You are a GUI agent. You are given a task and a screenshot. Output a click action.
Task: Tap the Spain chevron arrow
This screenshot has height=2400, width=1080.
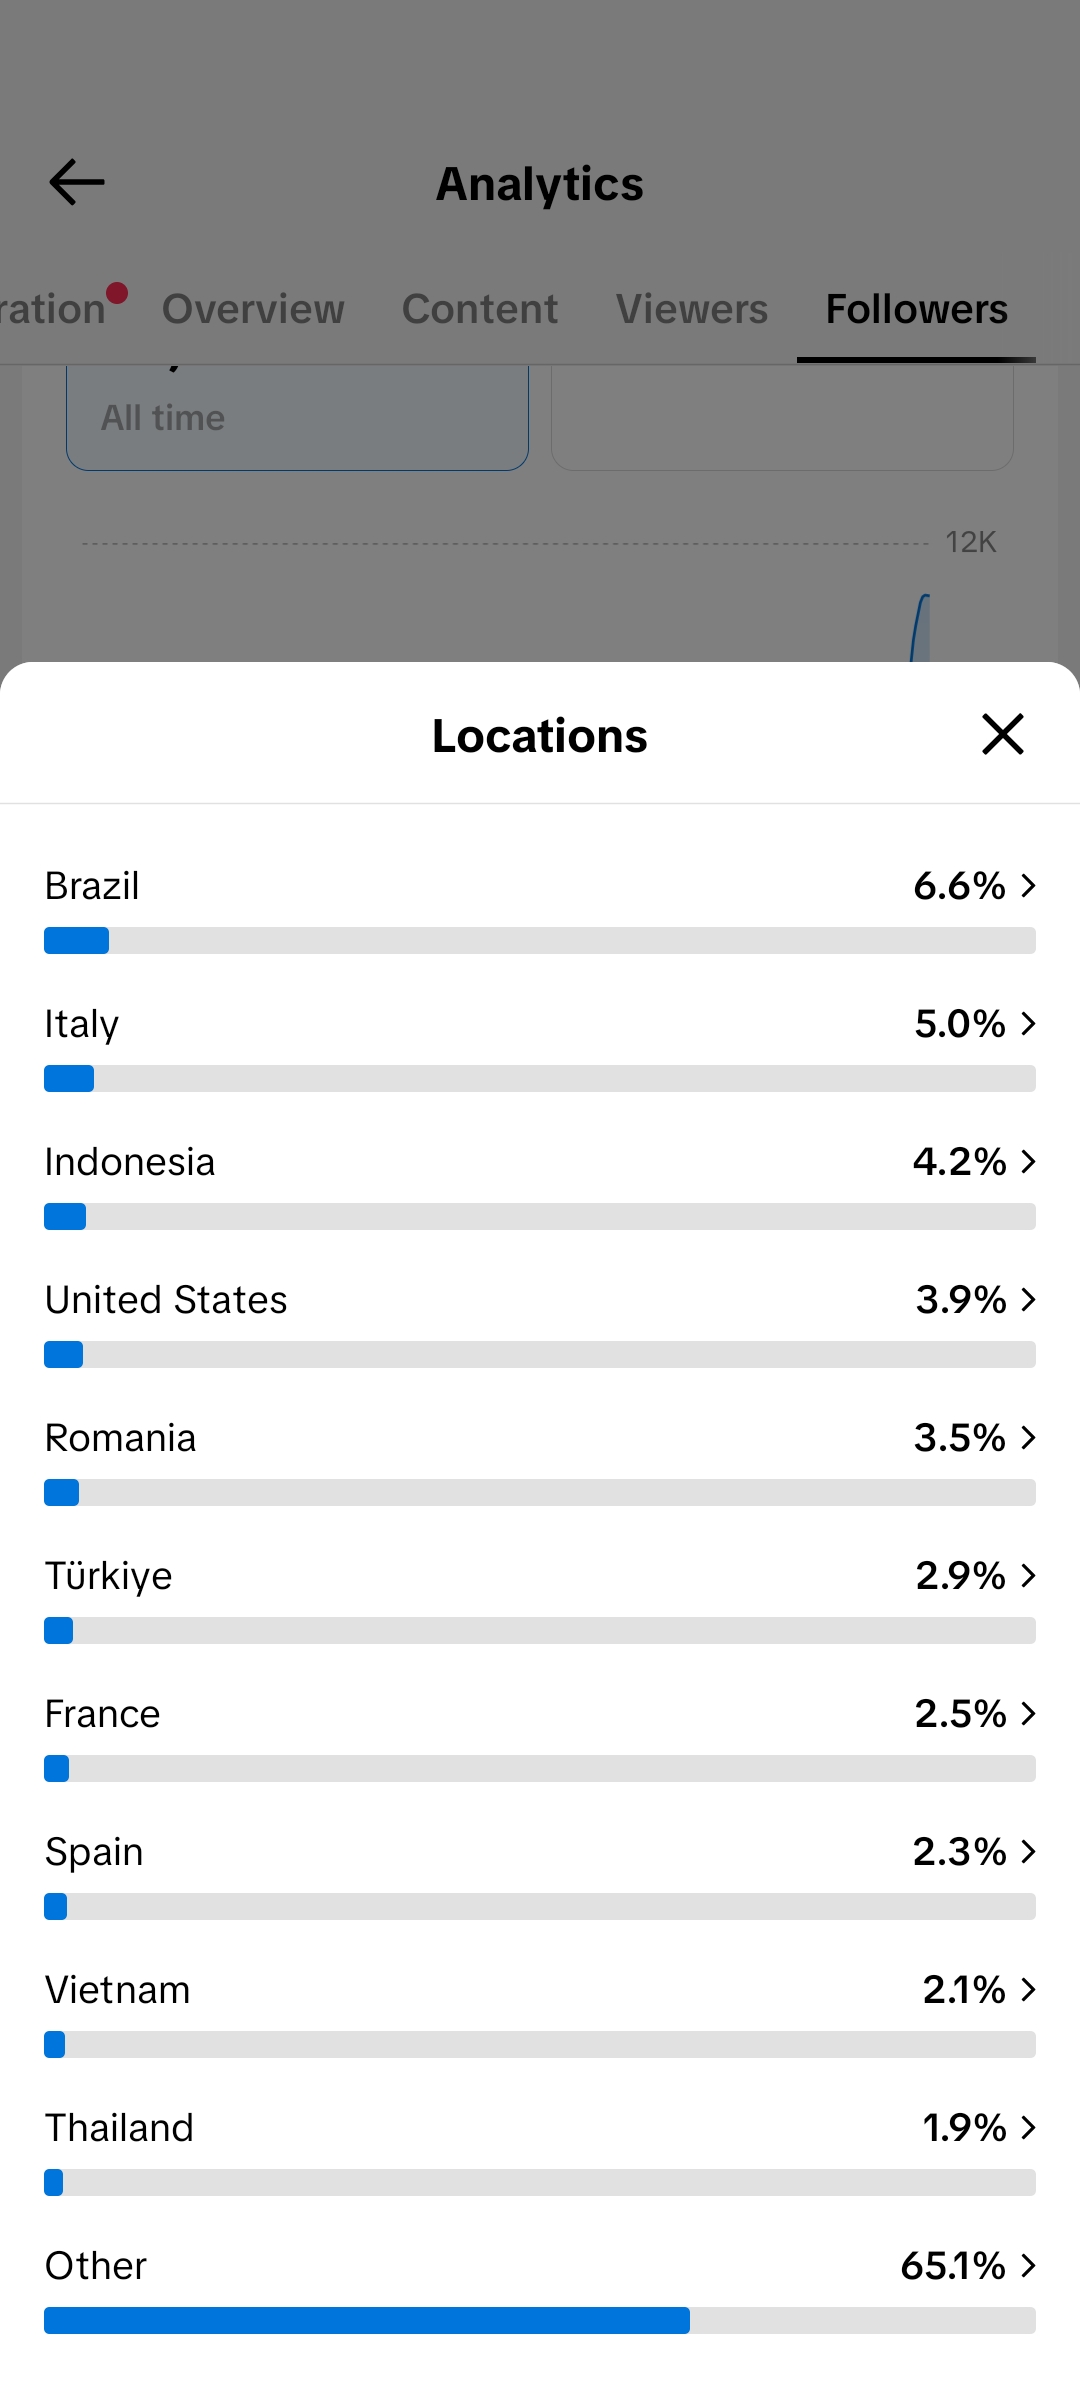click(x=1028, y=1851)
